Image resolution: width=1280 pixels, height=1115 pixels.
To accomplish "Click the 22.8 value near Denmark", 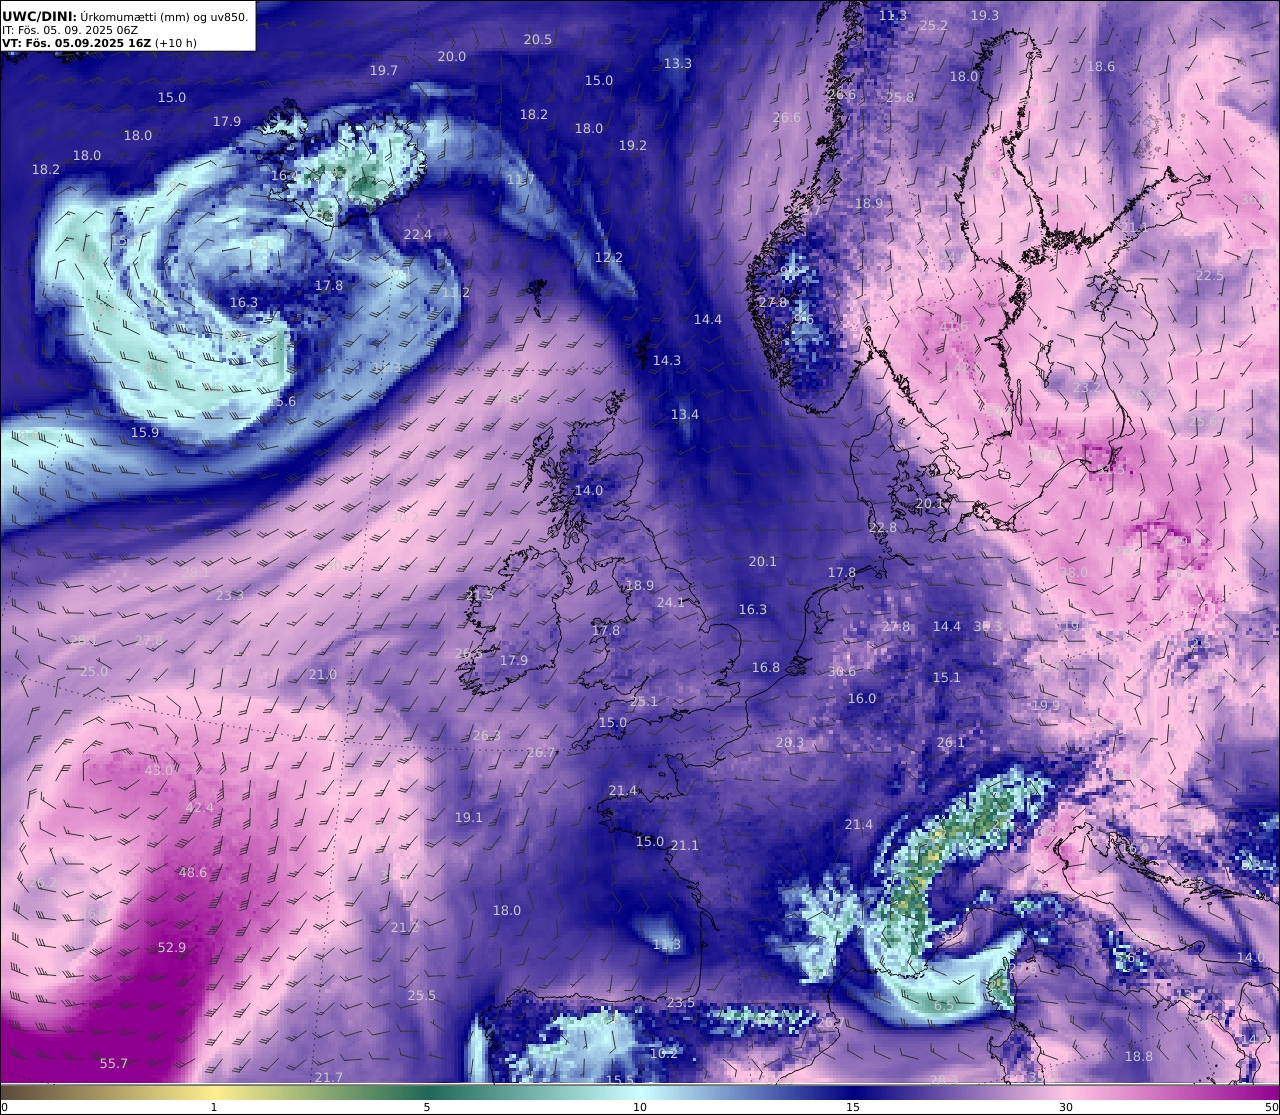I will (x=883, y=527).
